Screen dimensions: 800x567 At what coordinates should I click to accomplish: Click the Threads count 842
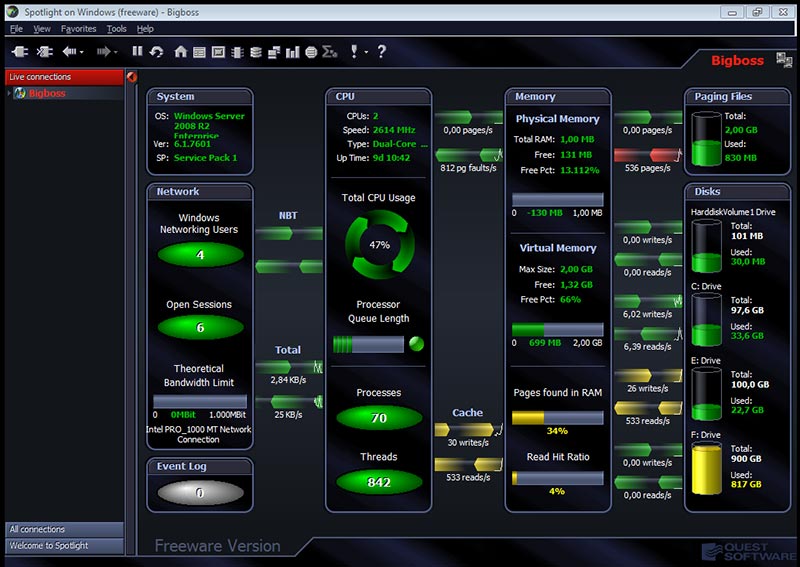tap(379, 482)
